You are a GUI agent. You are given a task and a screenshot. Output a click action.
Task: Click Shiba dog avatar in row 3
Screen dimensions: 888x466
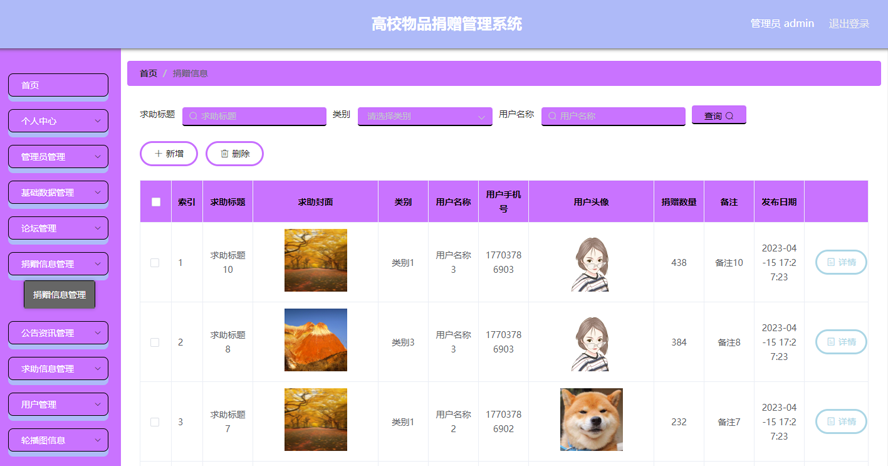tap(591, 420)
